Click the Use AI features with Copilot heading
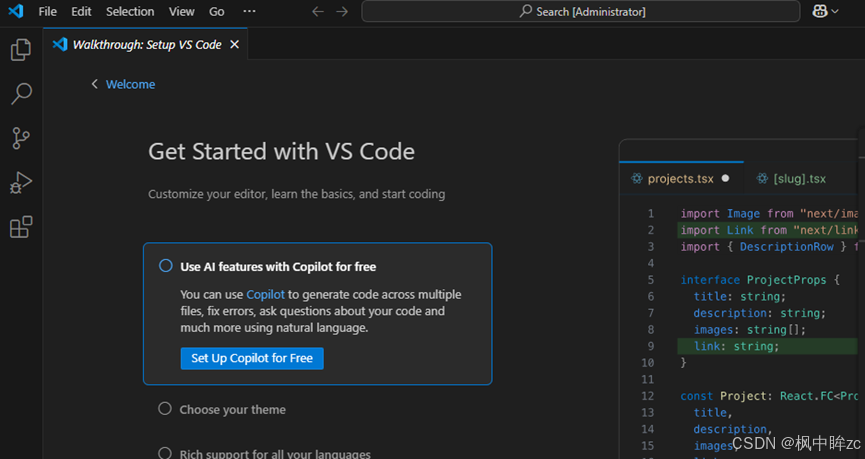Image resolution: width=865 pixels, height=459 pixels. click(x=278, y=267)
